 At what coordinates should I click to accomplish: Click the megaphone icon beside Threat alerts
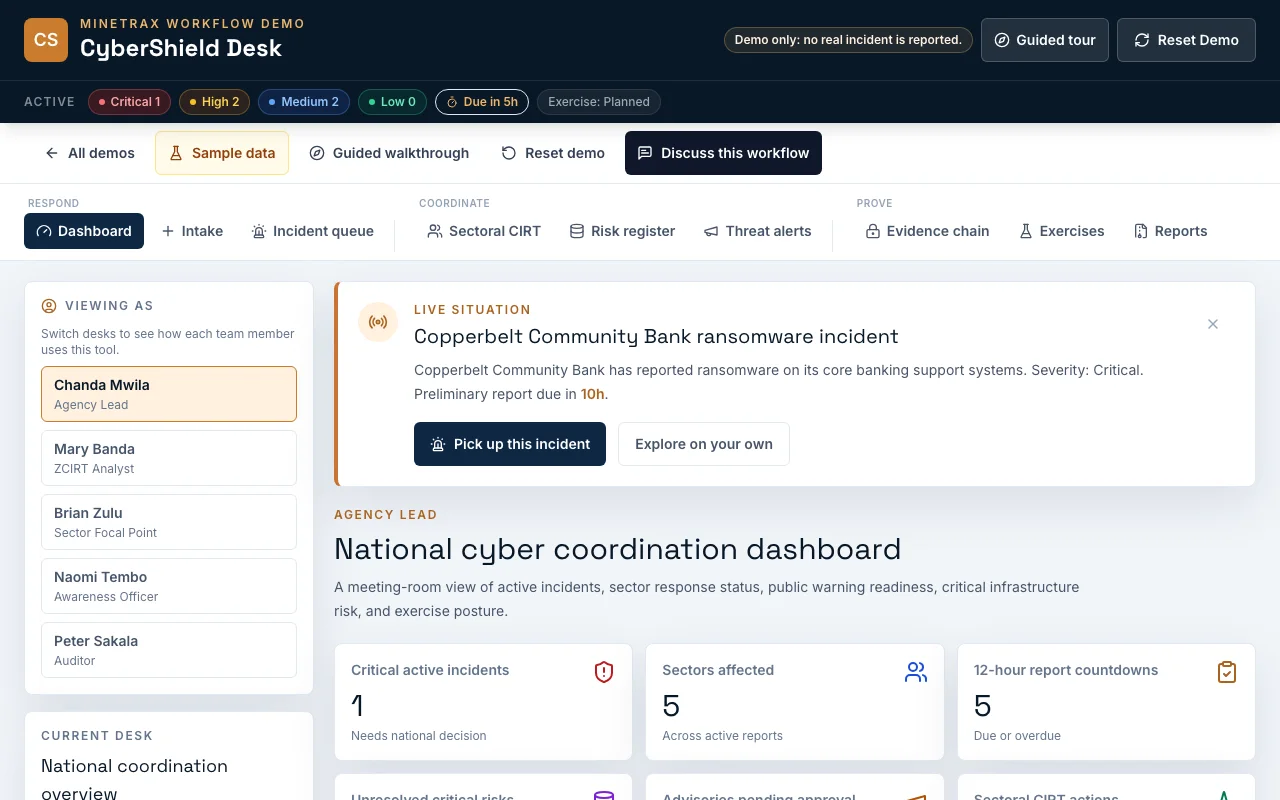(x=711, y=231)
